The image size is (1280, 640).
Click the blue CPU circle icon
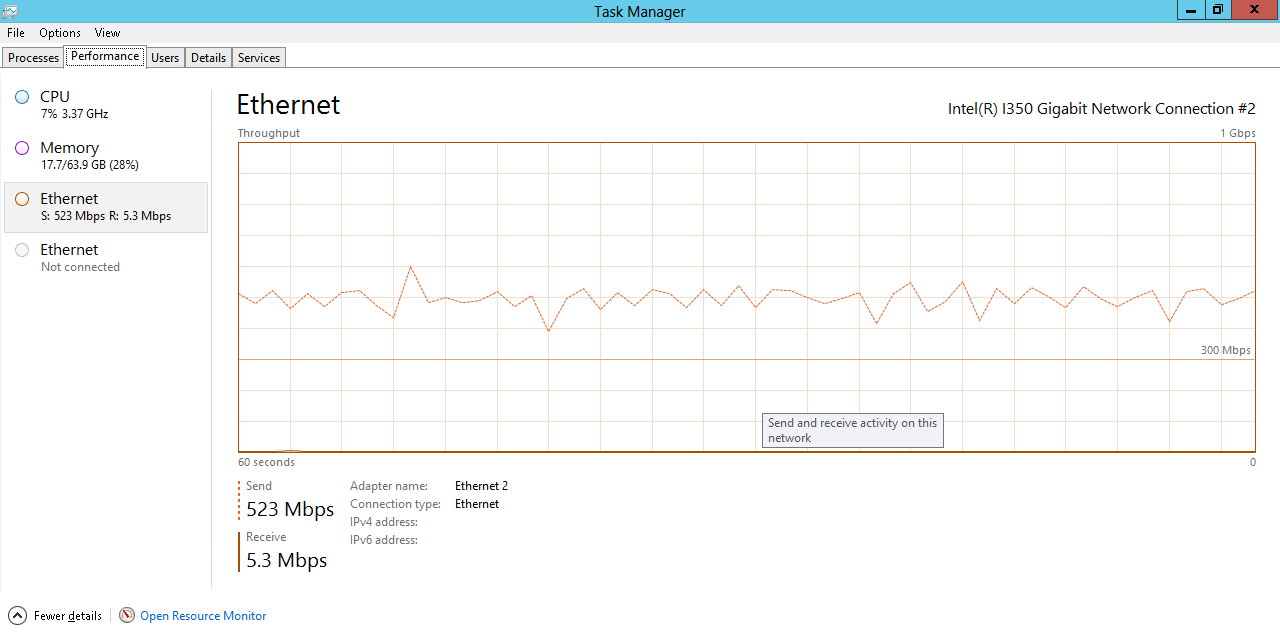click(x=22, y=97)
